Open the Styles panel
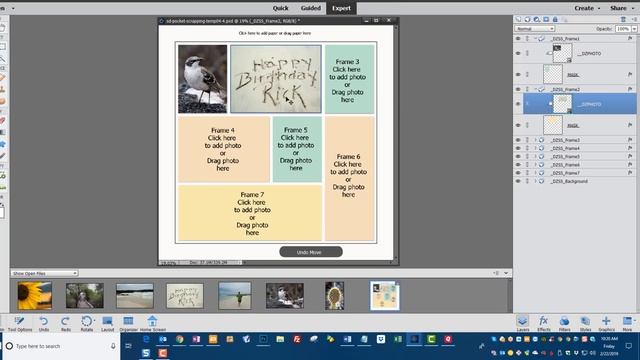The height and width of the screenshot is (360, 640). 585,323
